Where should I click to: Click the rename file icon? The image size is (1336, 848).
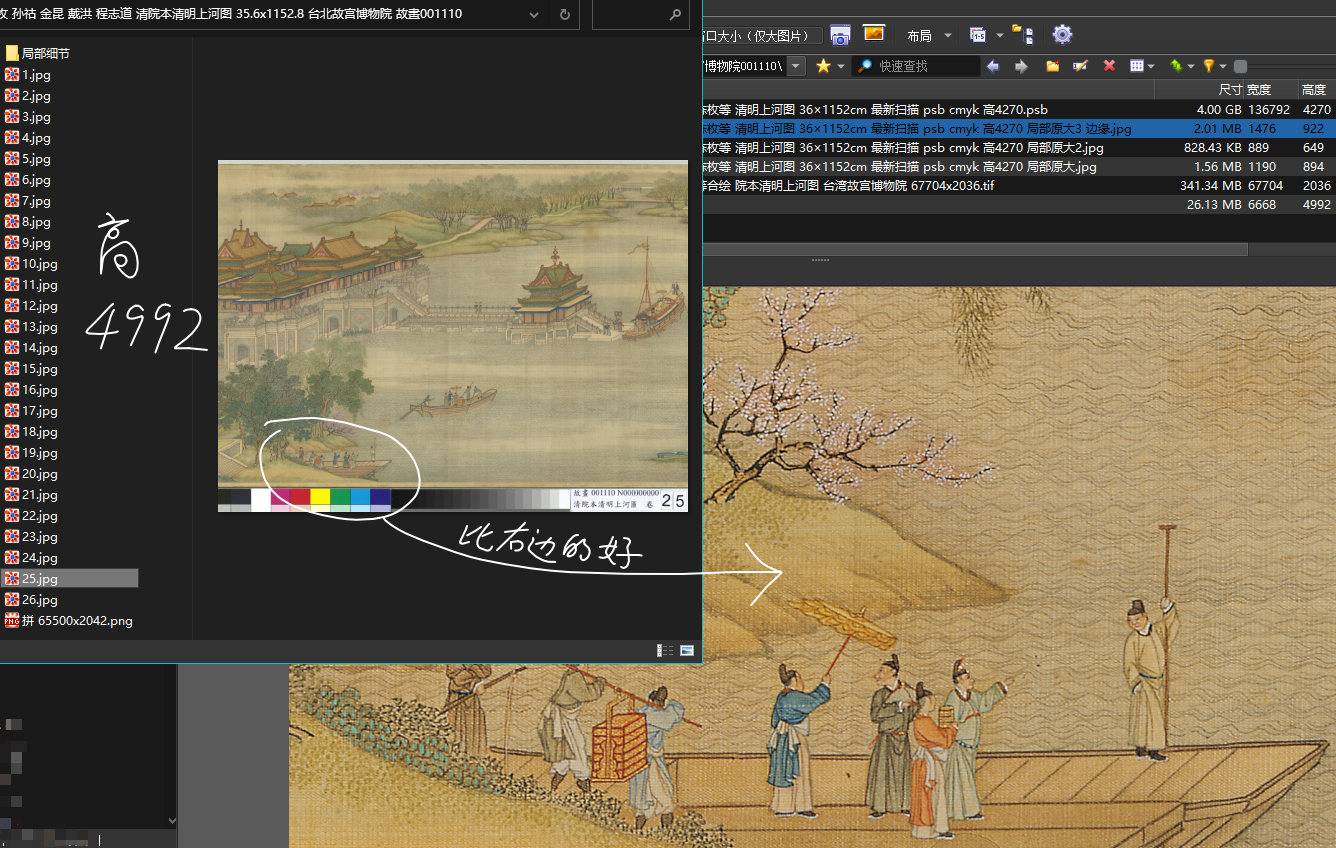[x=1080, y=66]
